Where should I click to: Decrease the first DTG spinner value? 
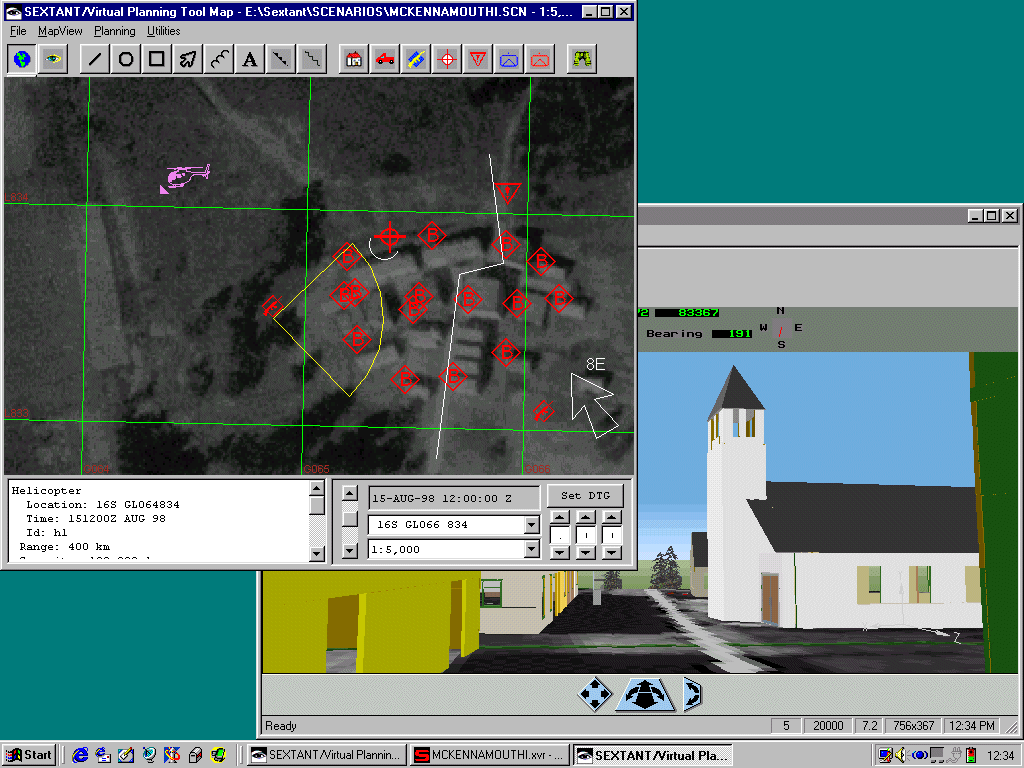coord(559,552)
